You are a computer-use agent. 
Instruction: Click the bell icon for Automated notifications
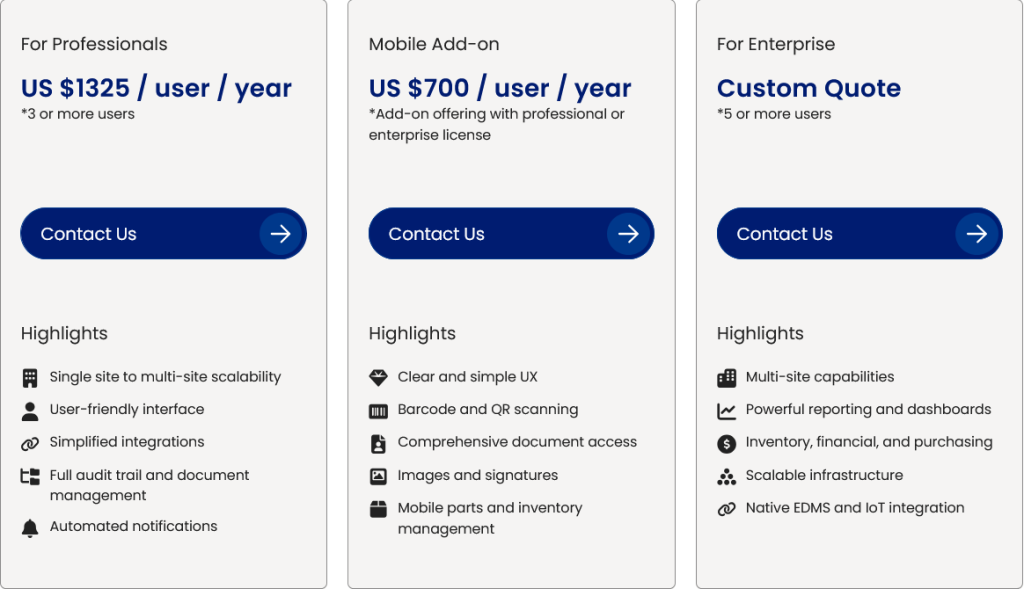pos(30,528)
